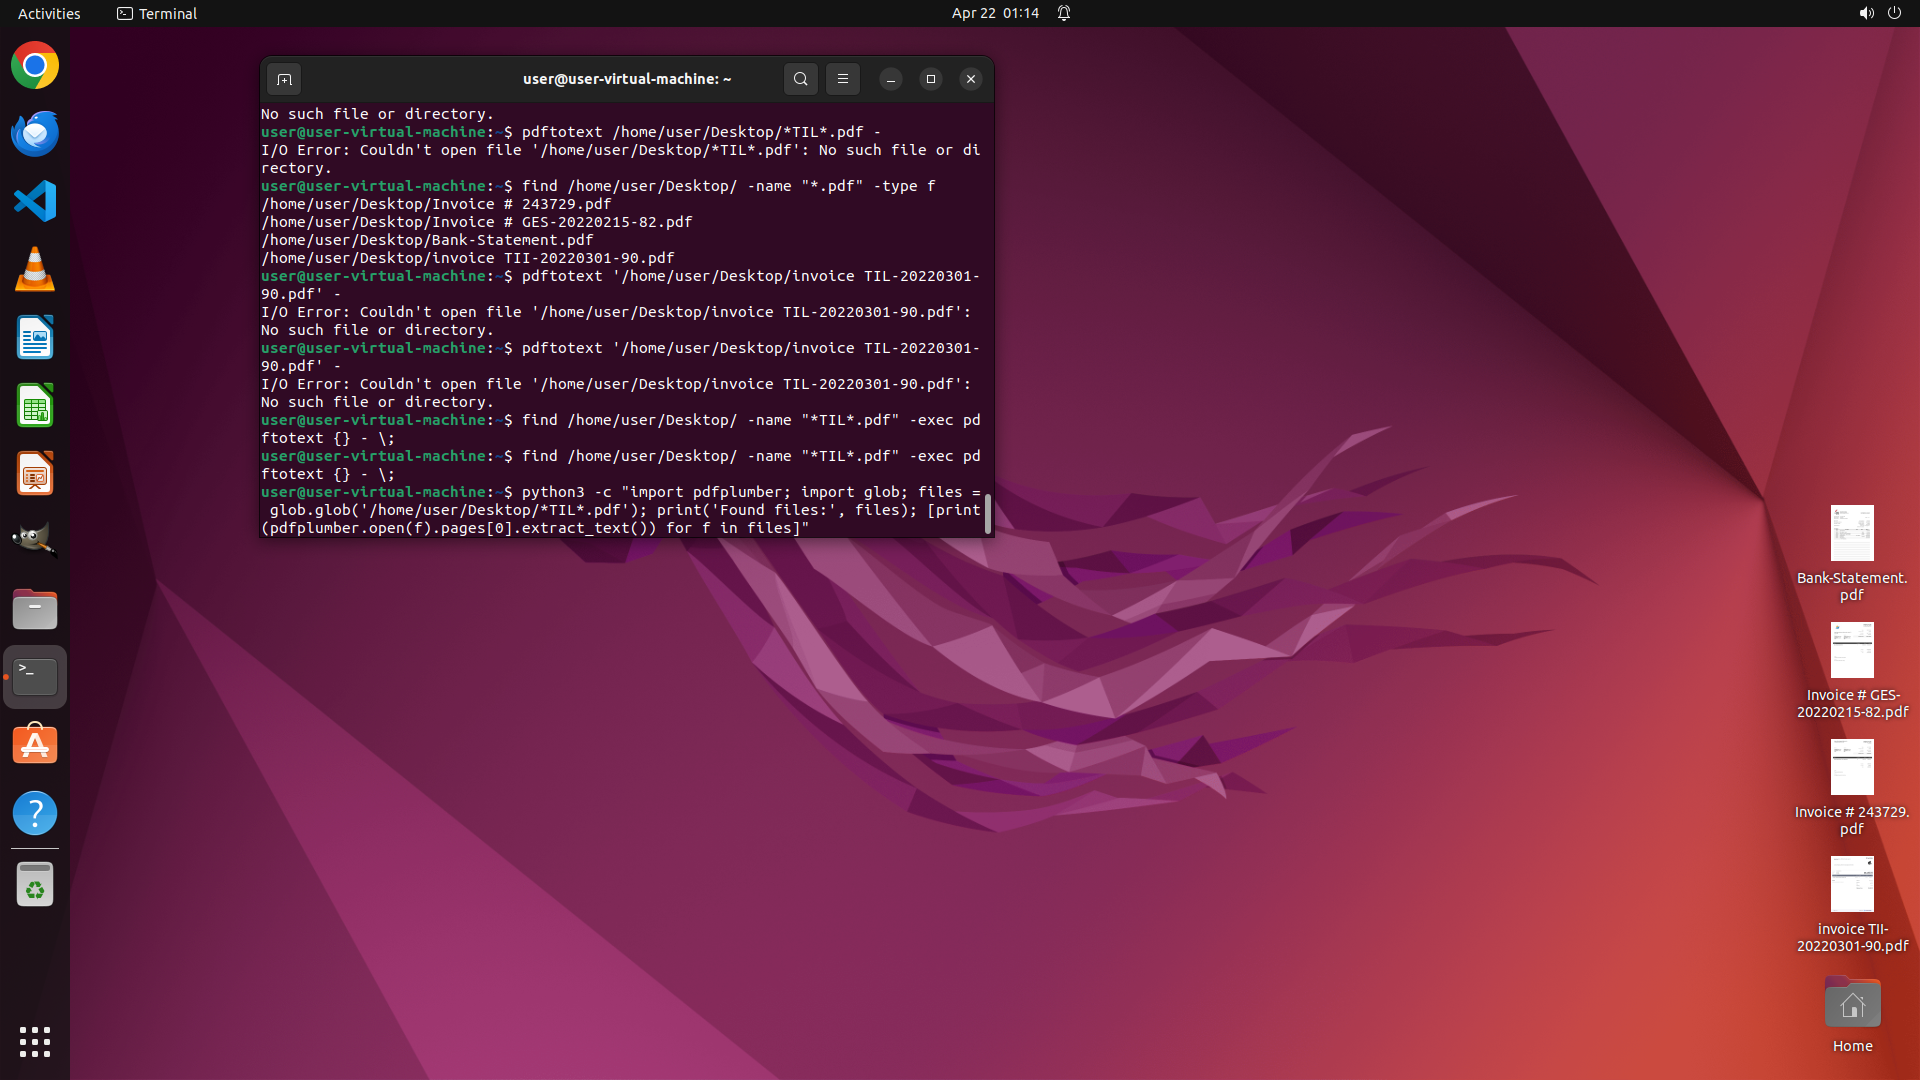The height and width of the screenshot is (1080, 1920).
Task: Open the Terminal app menu in top bar
Action: pos(157,13)
